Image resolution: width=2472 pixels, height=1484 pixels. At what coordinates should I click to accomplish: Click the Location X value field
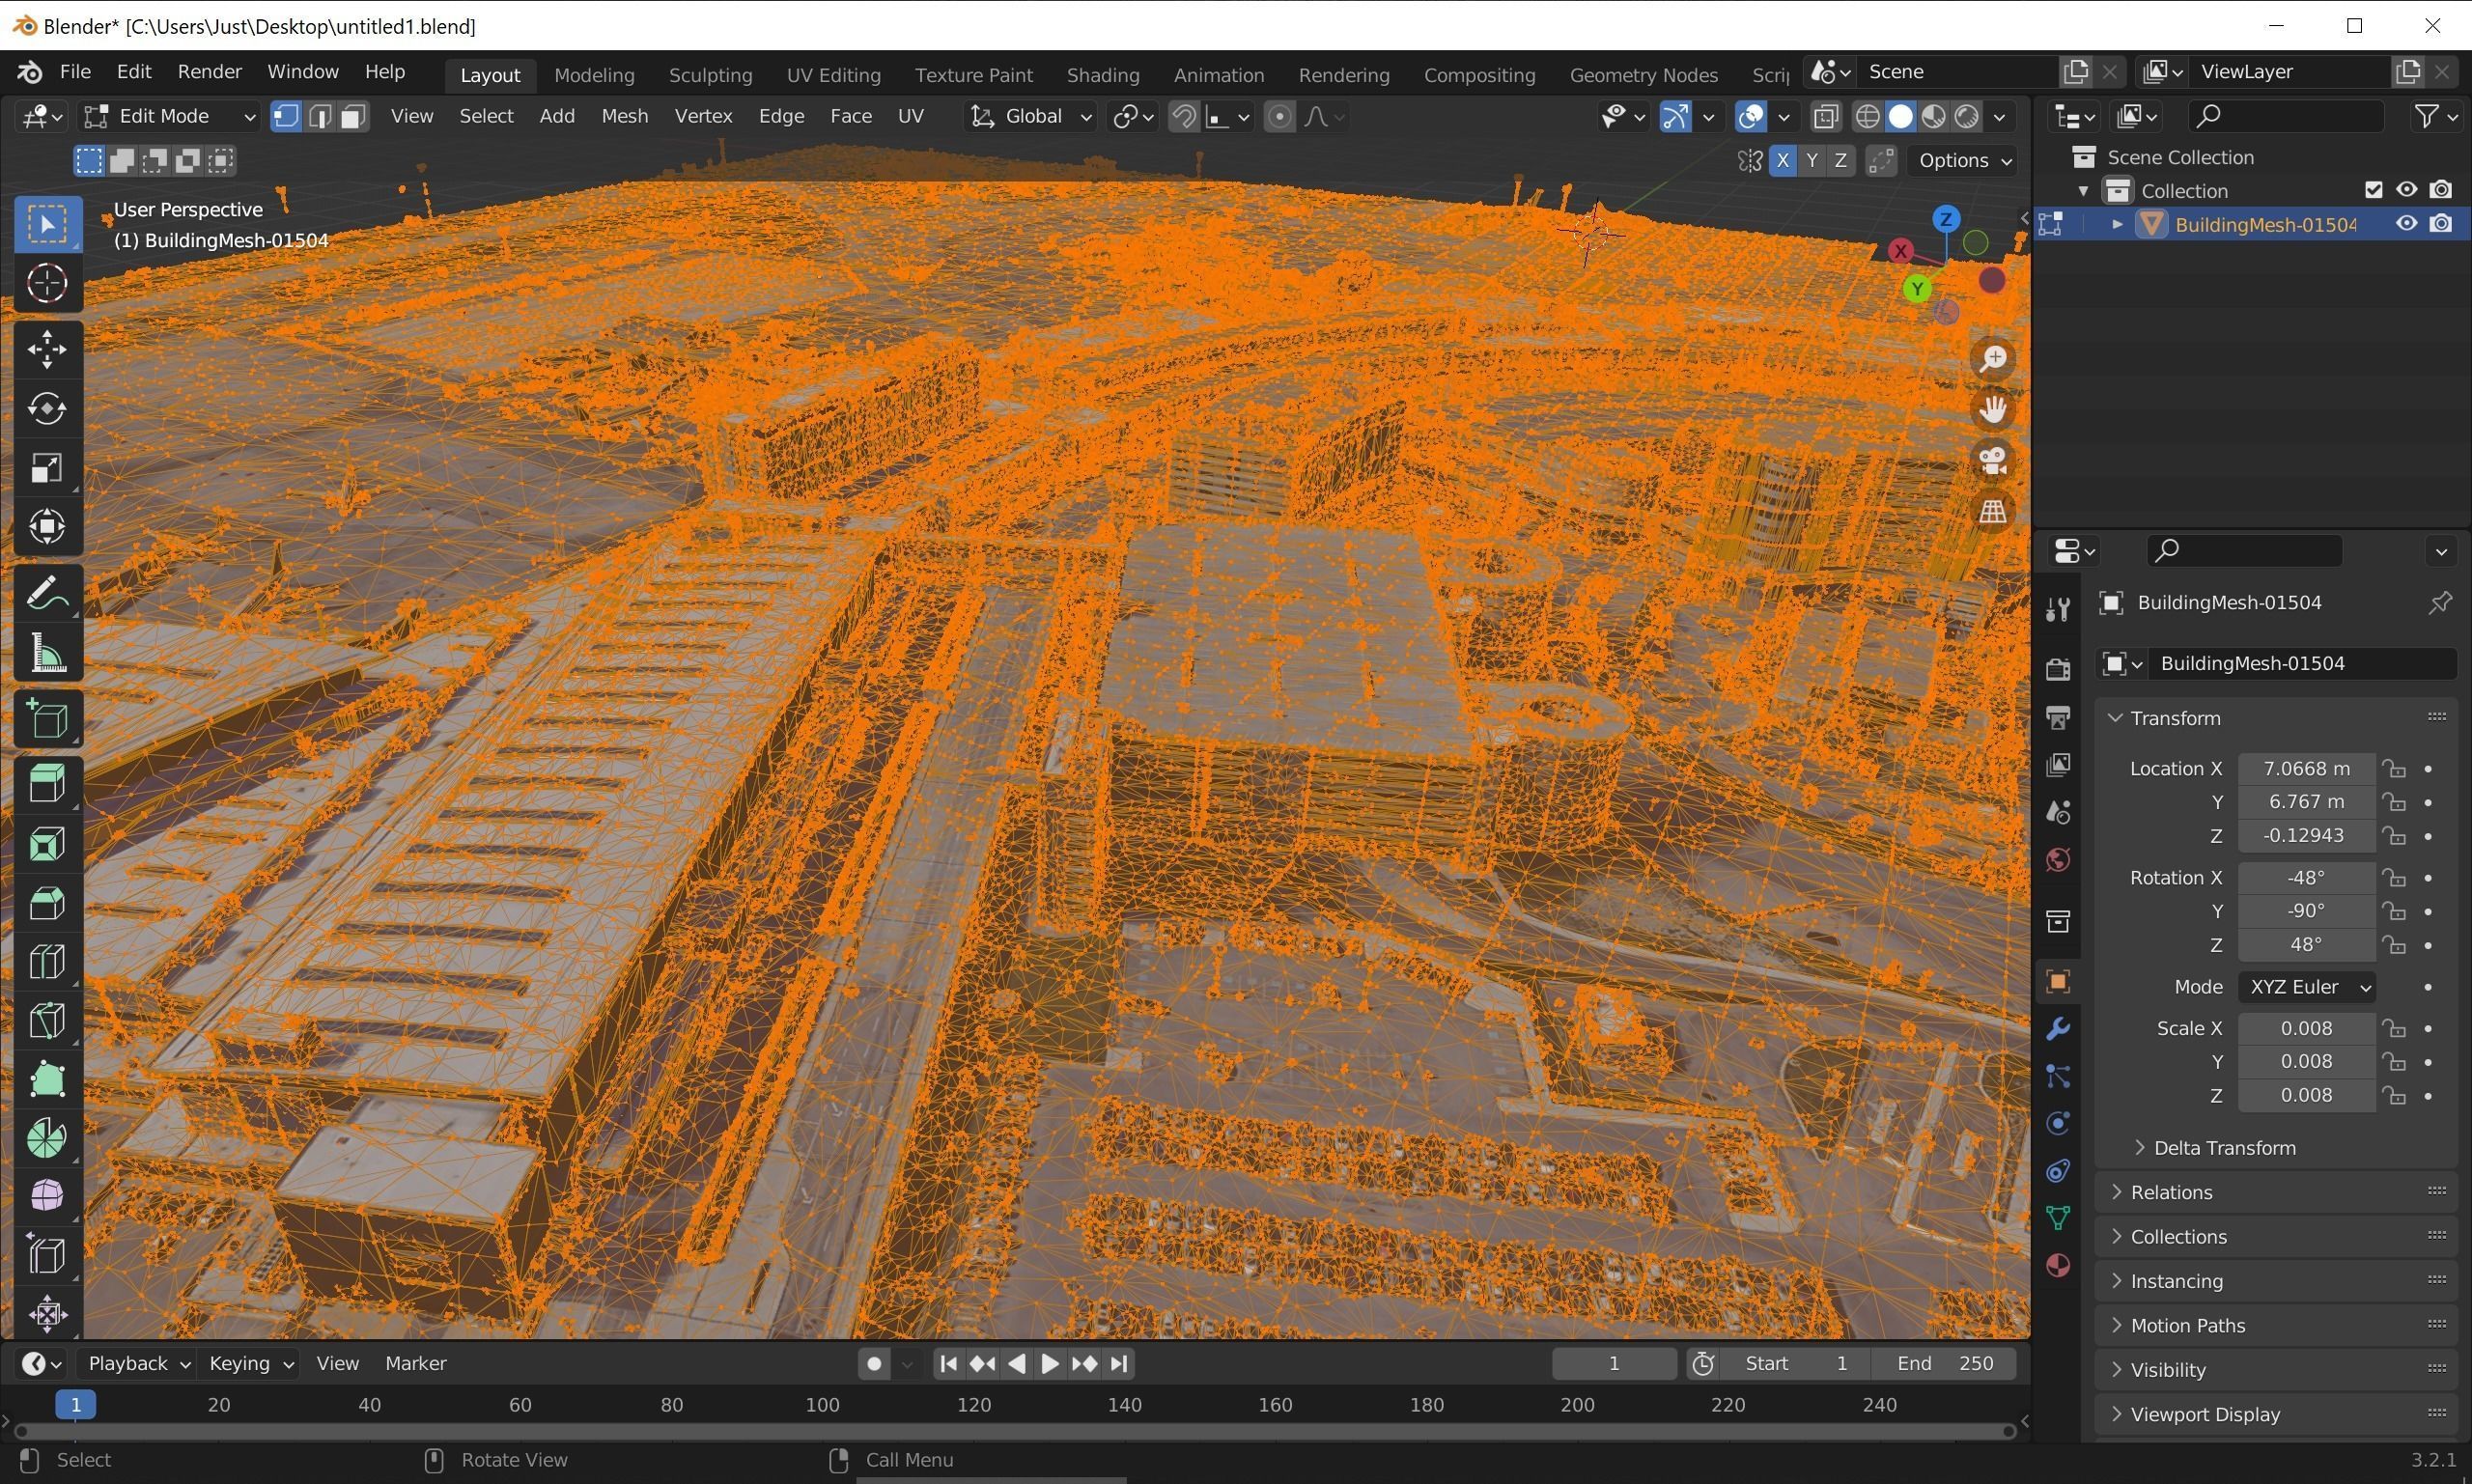point(2305,768)
